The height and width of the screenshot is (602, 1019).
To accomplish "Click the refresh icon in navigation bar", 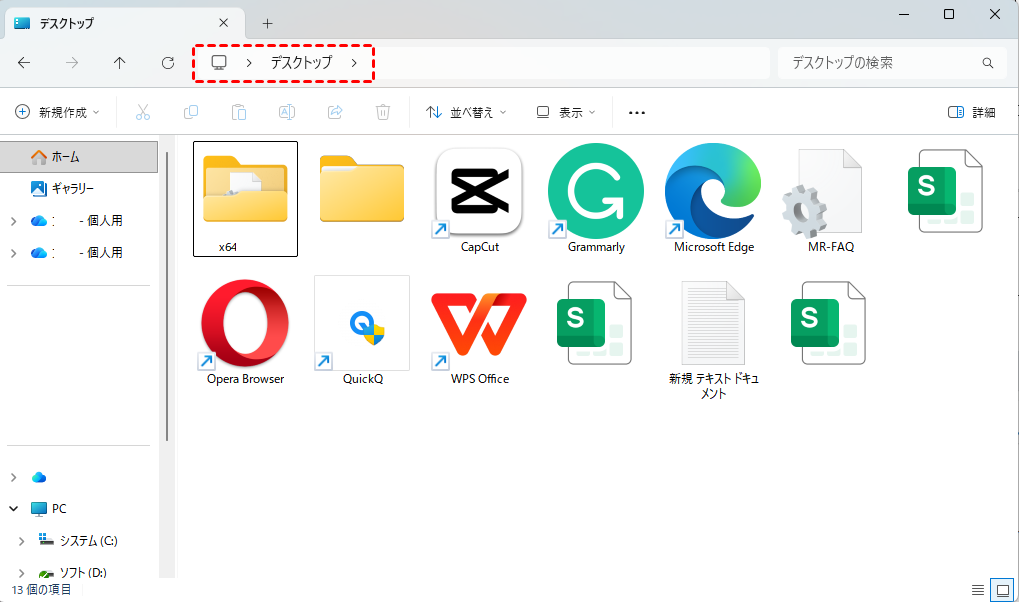I will point(168,63).
